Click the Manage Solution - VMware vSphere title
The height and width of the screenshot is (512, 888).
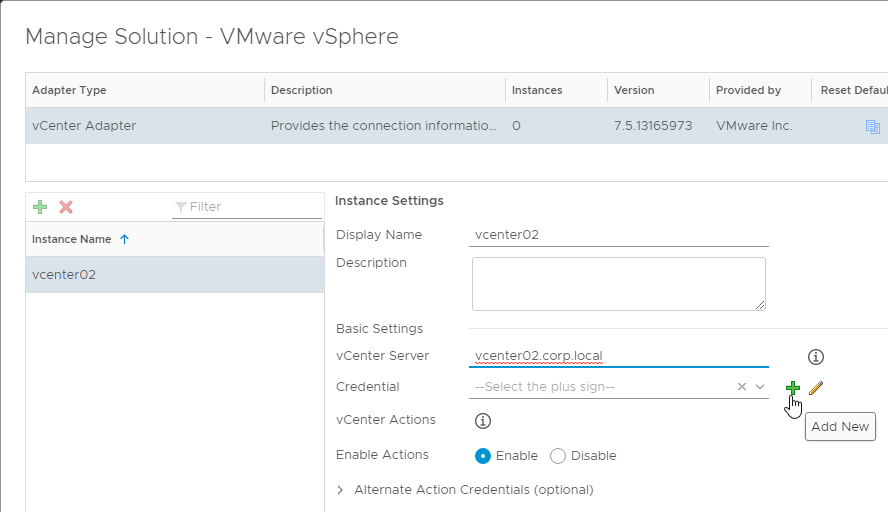point(212,36)
